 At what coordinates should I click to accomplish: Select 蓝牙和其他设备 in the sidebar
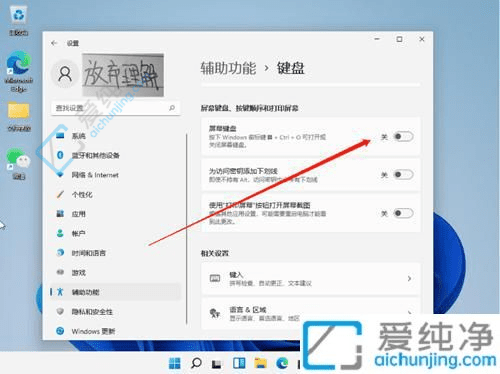coord(116,155)
